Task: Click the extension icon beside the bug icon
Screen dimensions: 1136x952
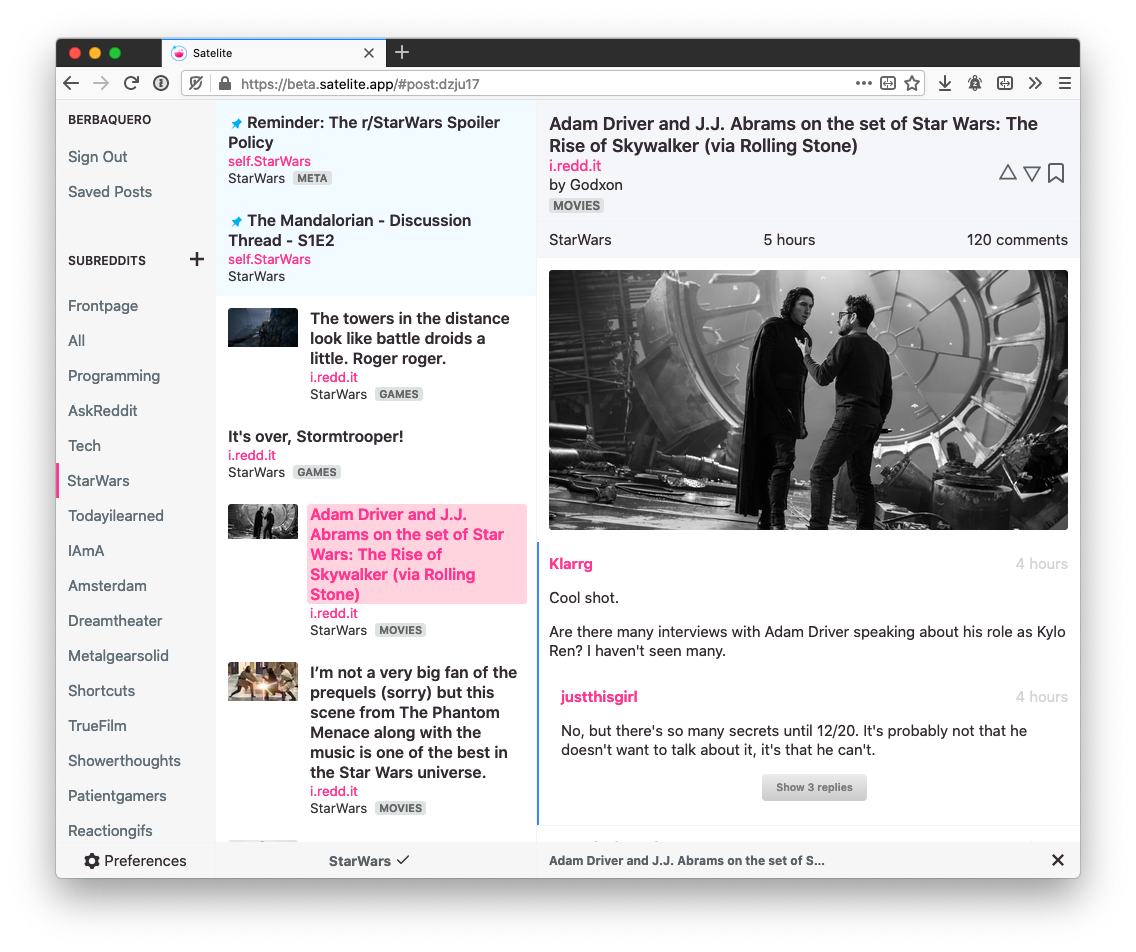Action: (x=1005, y=83)
